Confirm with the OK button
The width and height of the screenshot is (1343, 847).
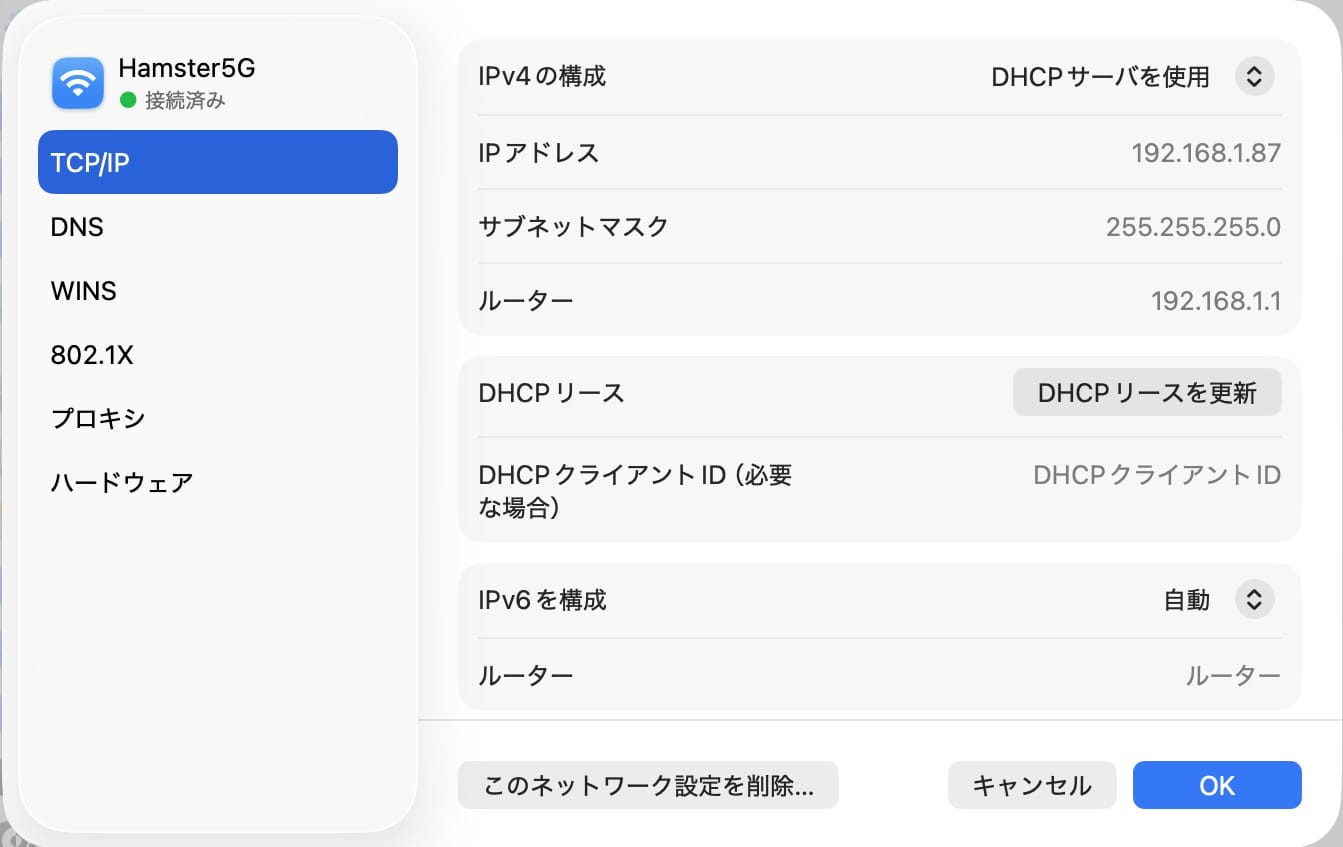tap(1217, 785)
